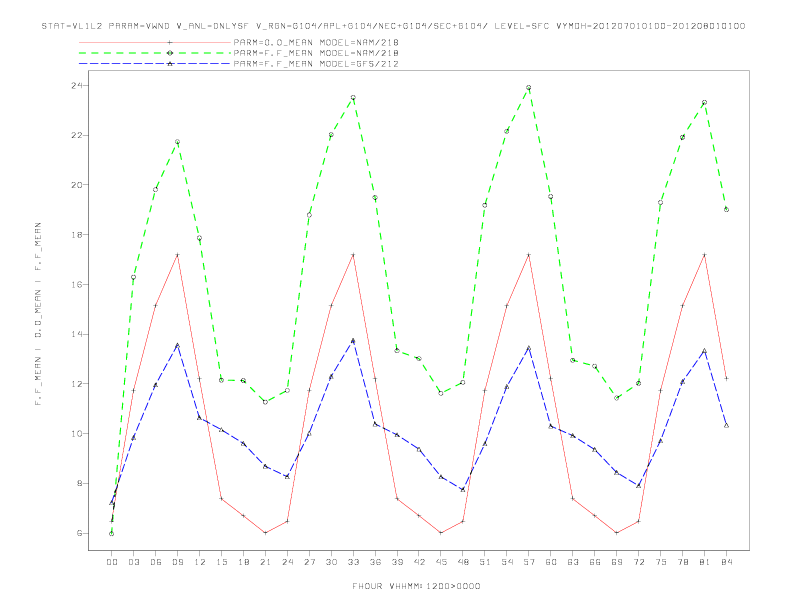The image size is (792, 612).
Task: Click x-axis tick label 72
Action: tap(638, 562)
